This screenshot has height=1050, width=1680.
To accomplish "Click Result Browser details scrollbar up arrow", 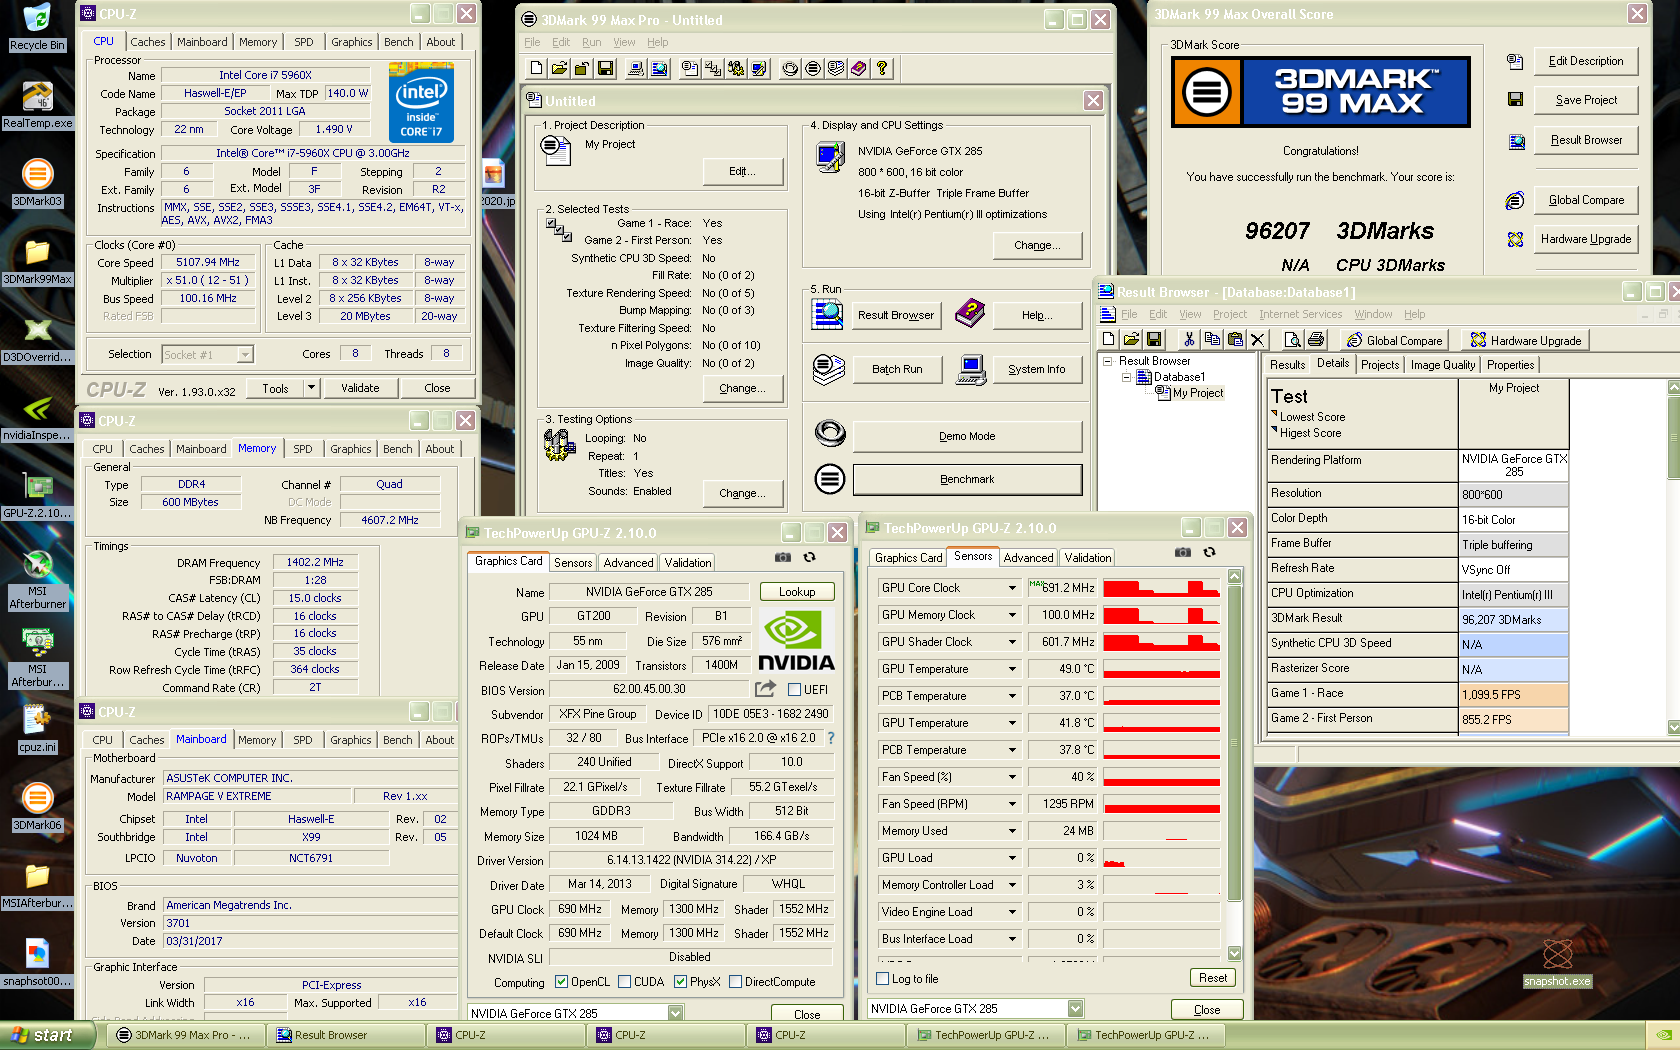I will point(1673,387).
